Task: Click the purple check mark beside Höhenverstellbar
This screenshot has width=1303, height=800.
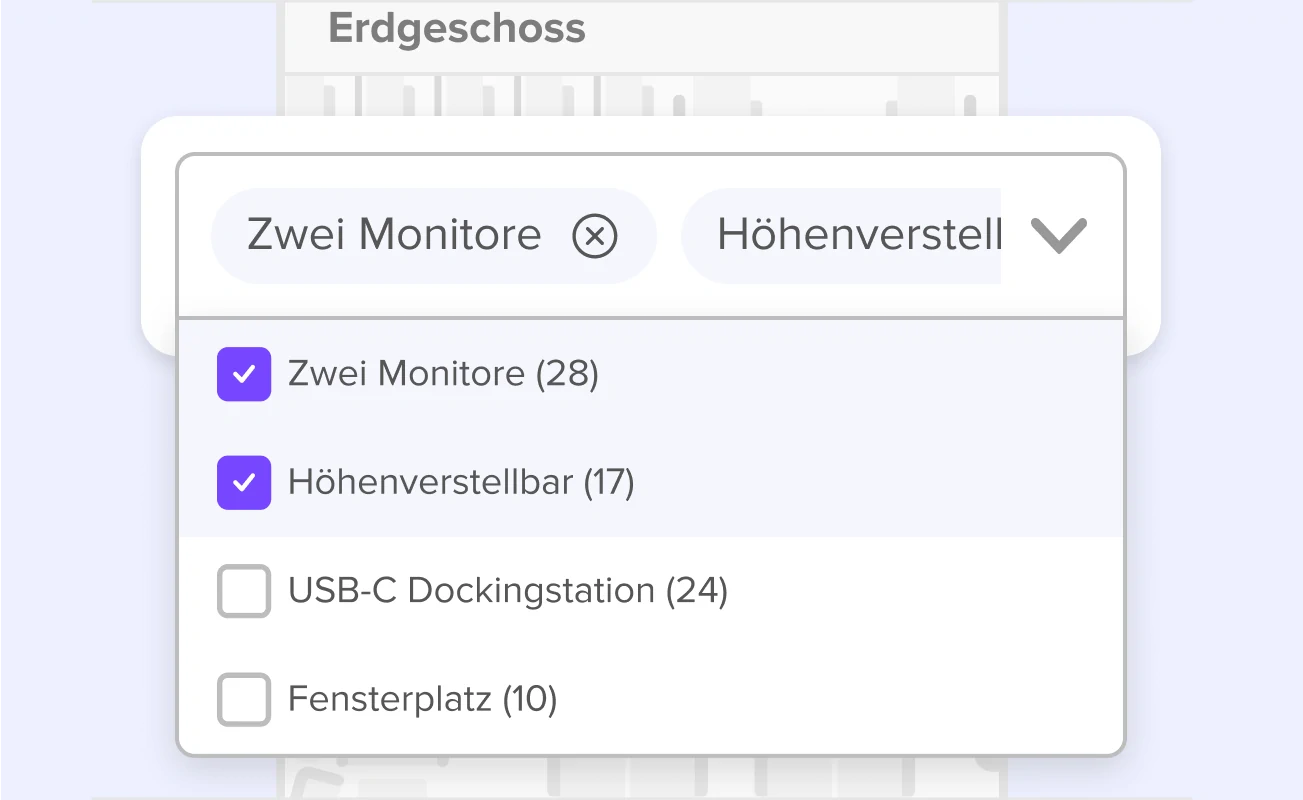Action: click(x=244, y=483)
